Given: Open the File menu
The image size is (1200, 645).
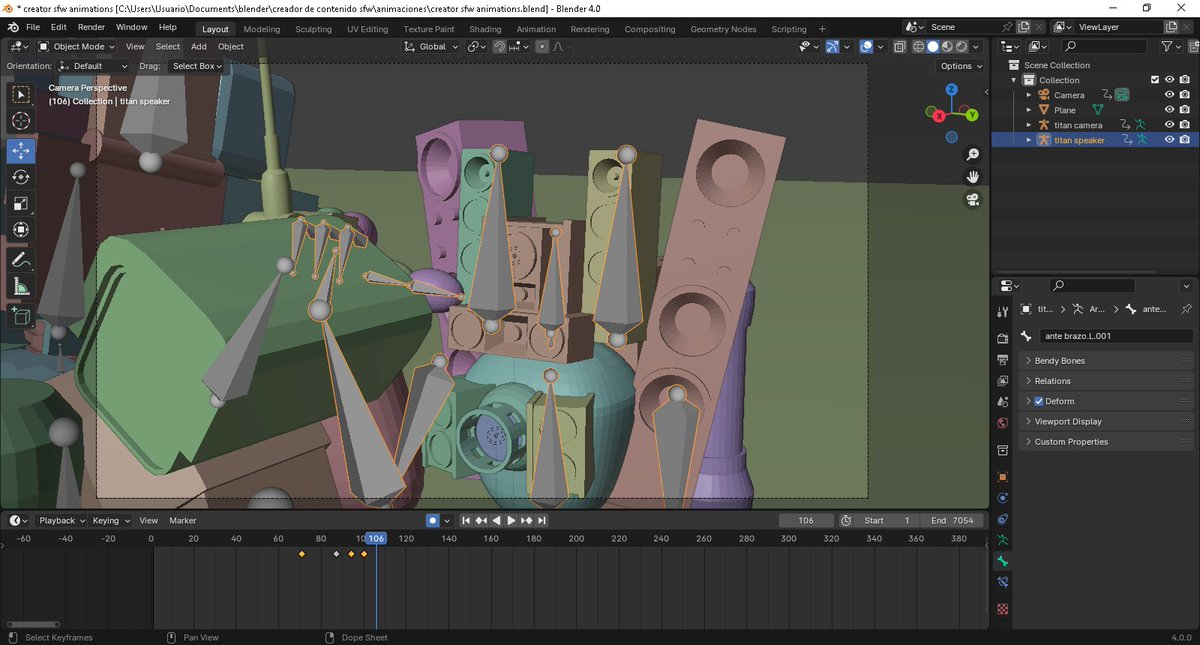Looking at the screenshot, I should coord(33,27).
